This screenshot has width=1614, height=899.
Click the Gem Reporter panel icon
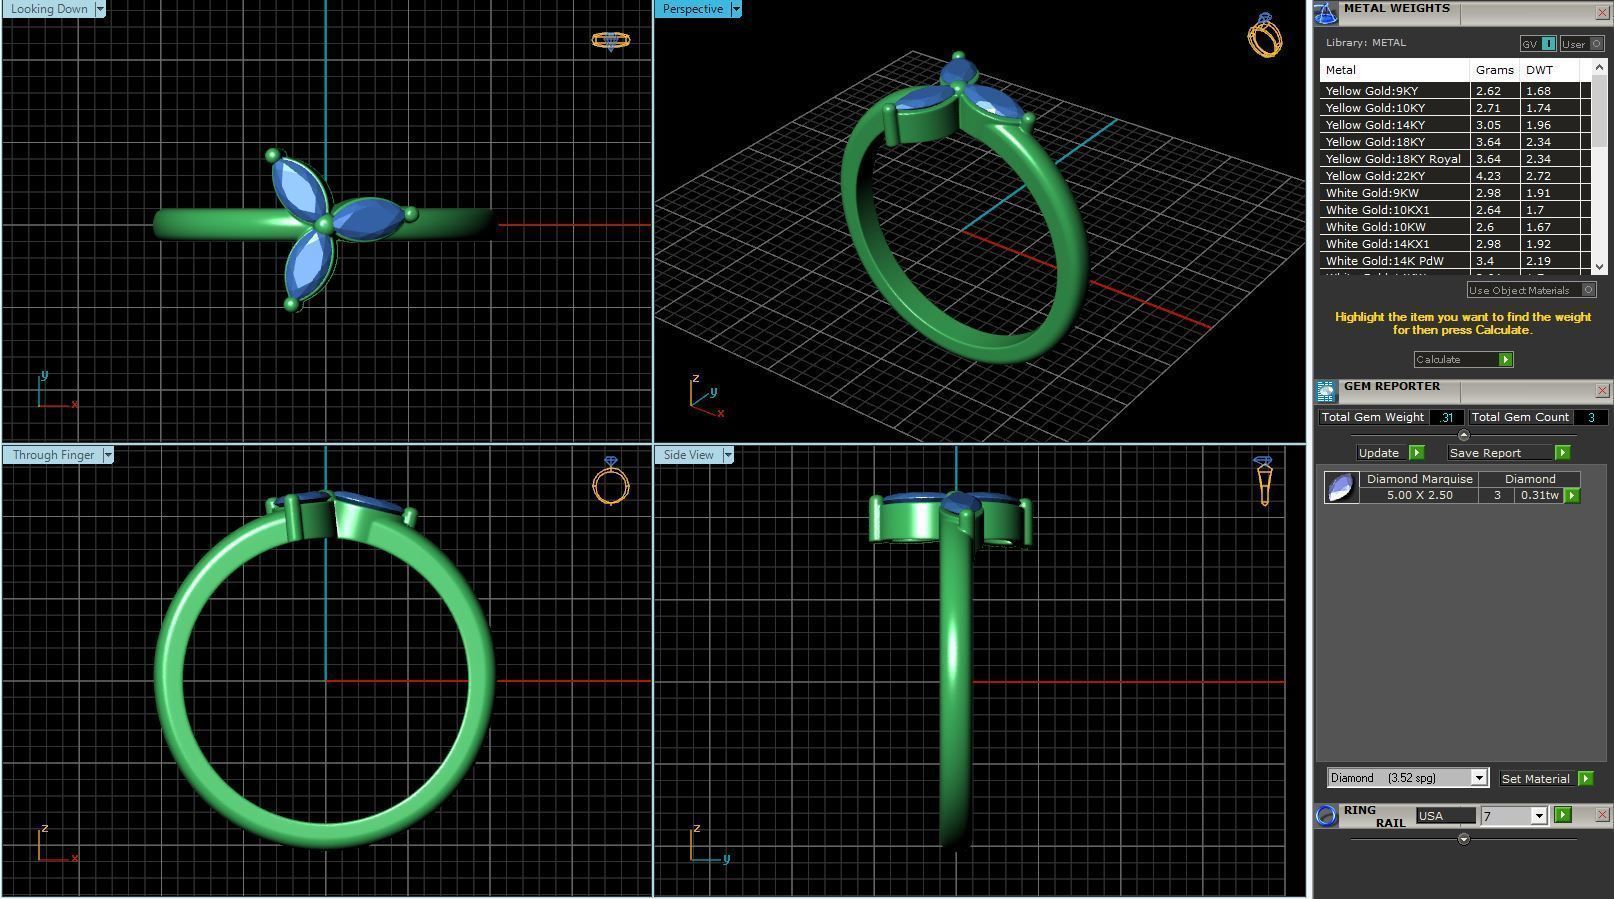click(1326, 391)
